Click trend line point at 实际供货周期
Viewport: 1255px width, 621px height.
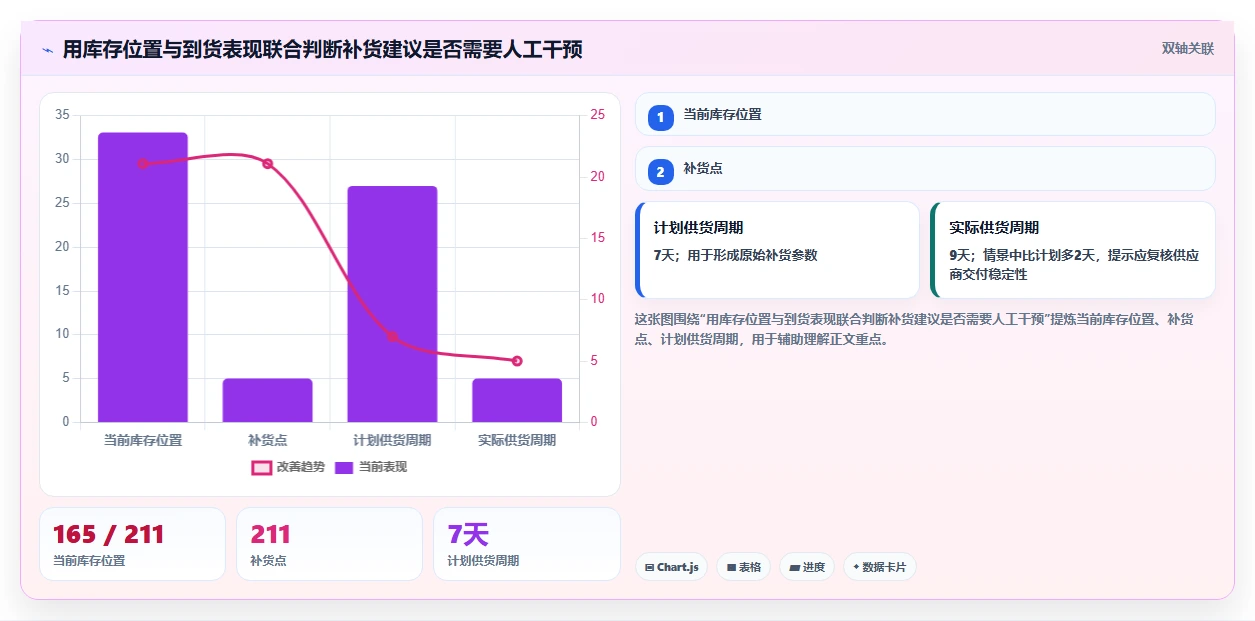(517, 361)
